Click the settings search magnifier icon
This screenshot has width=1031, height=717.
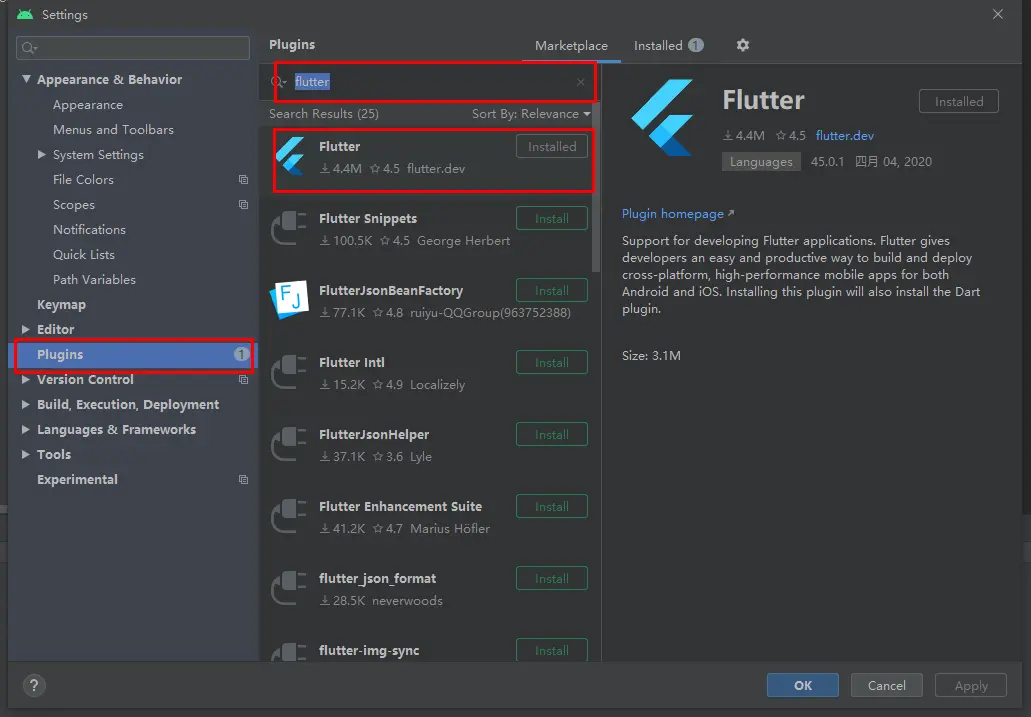29,47
